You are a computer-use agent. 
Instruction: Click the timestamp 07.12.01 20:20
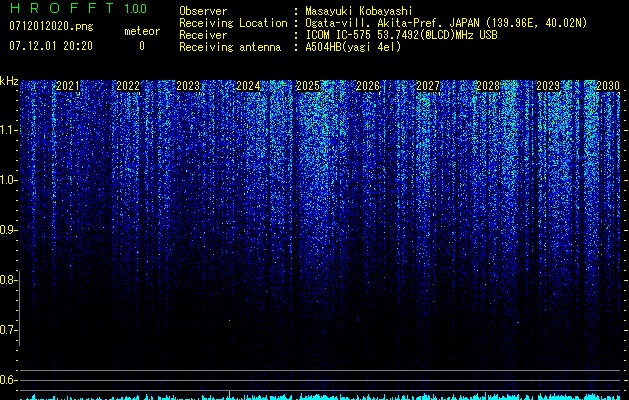pos(51,46)
